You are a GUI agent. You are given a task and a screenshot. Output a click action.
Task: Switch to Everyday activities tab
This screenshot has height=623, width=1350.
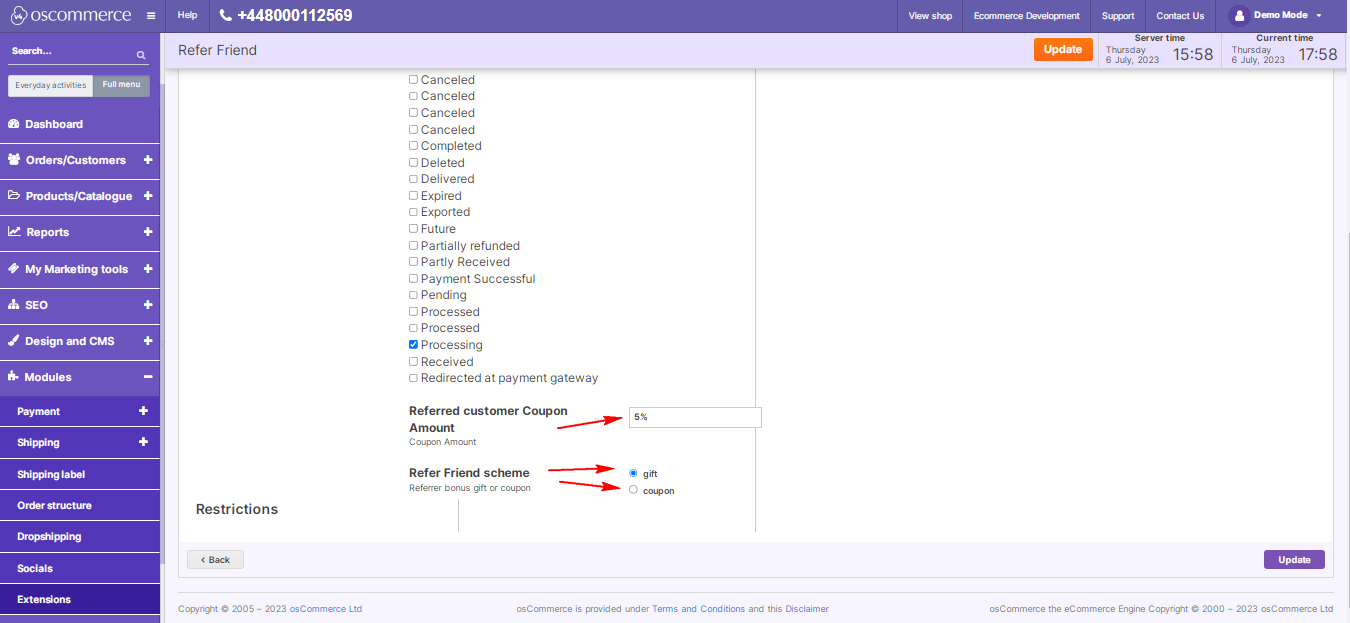pyautogui.click(x=51, y=86)
